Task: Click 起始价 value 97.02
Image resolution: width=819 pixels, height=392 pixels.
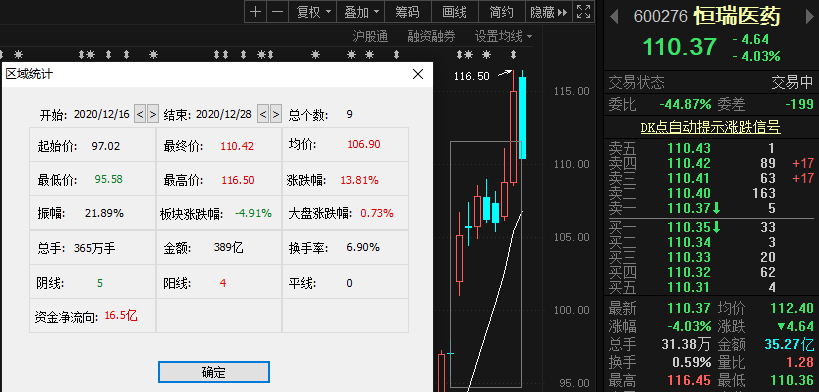Action: pyautogui.click(x=106, y=146)
